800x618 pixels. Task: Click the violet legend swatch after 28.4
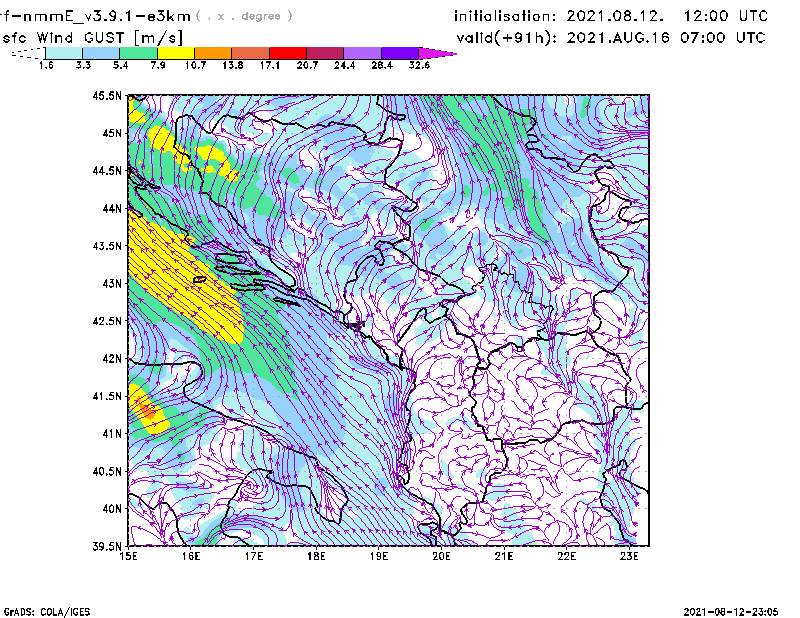(400, 53)
